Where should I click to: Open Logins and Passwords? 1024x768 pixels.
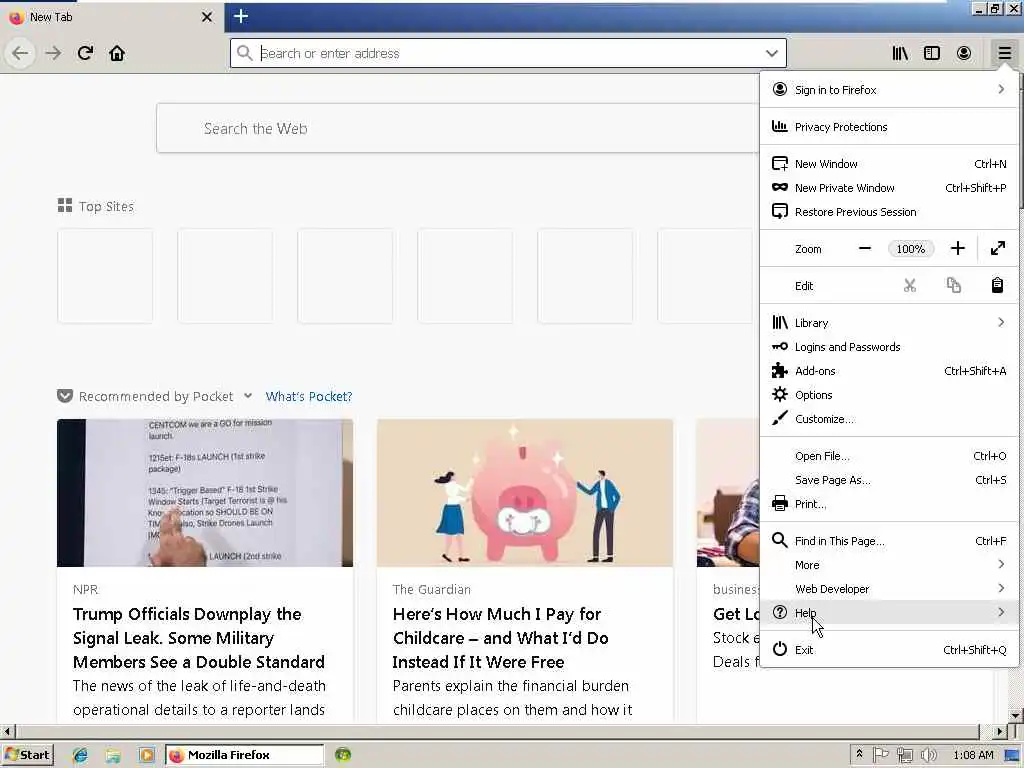[x=889, y=347]
